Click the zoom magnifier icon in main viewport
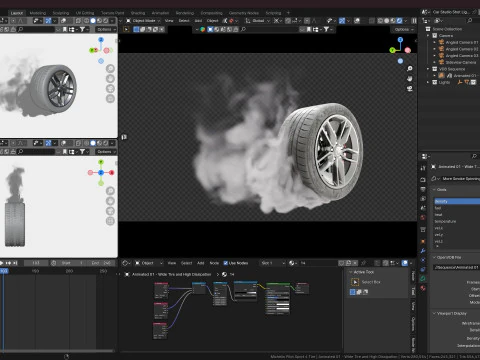The width and height of the screenshot is (480, 360). [x=410, y=69]
